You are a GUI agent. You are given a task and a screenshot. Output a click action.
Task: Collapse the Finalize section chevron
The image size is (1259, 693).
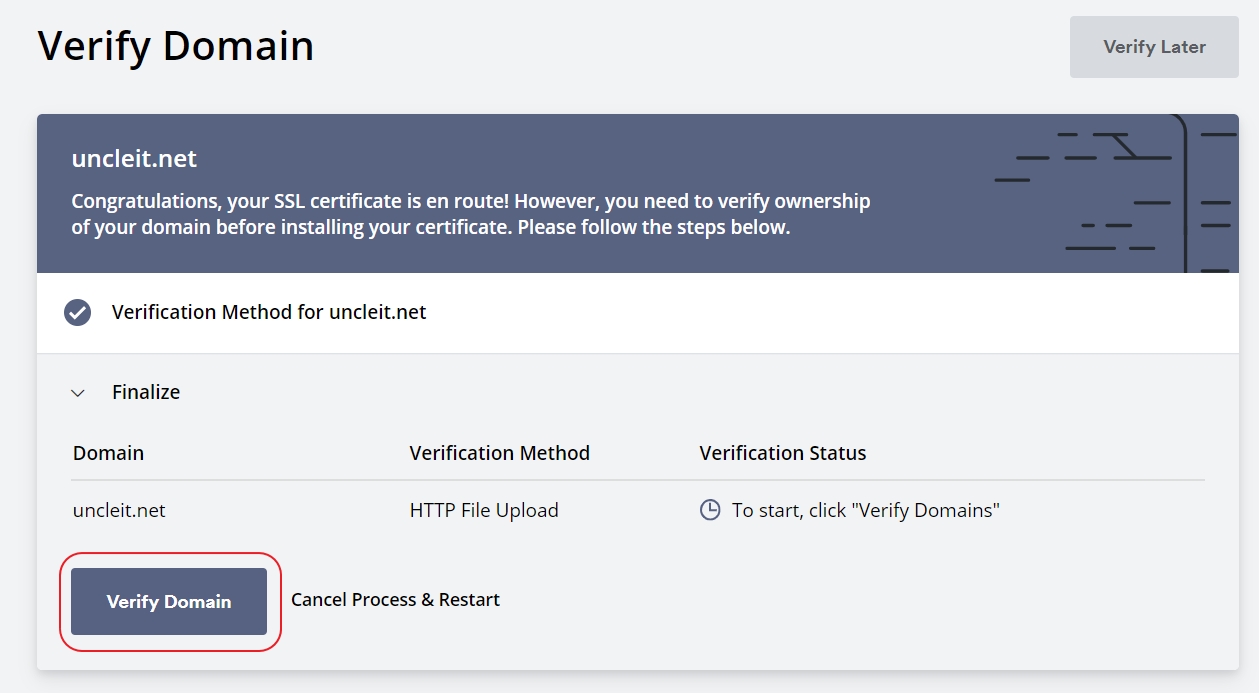pyautogui.click(x=78, y=393)
